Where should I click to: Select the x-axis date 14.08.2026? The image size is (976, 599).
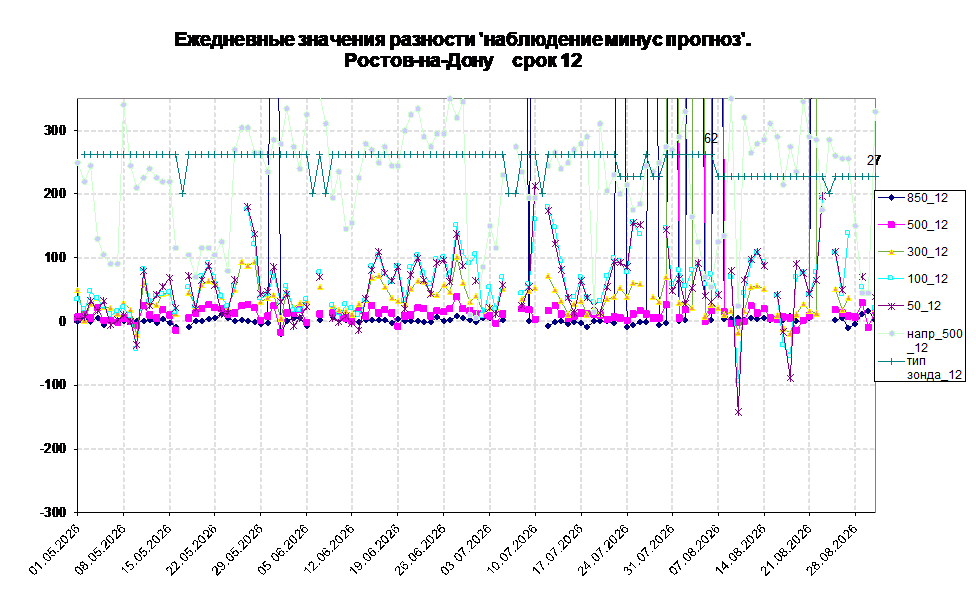(x=741, y=549)
